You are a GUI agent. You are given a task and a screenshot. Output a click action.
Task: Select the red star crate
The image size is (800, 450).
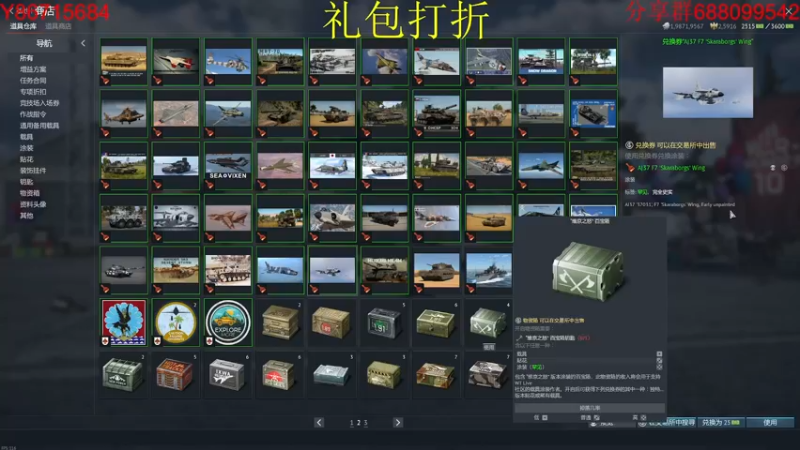279,374
